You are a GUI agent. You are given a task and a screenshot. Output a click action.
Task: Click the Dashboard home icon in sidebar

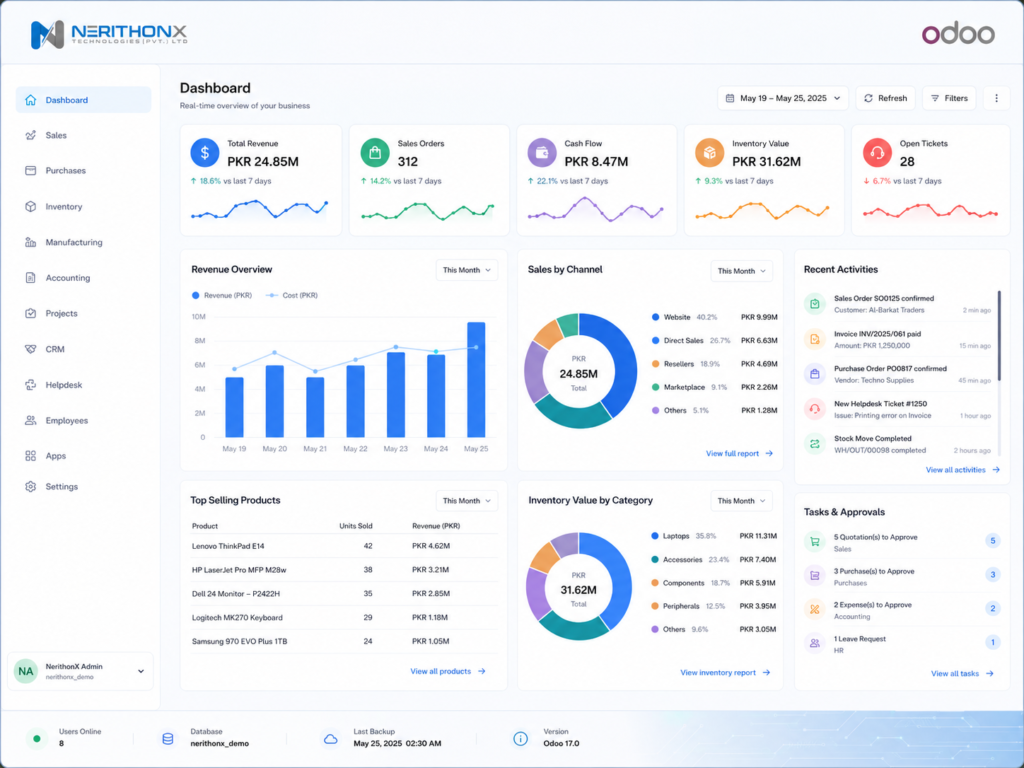[x=30, y=100]
